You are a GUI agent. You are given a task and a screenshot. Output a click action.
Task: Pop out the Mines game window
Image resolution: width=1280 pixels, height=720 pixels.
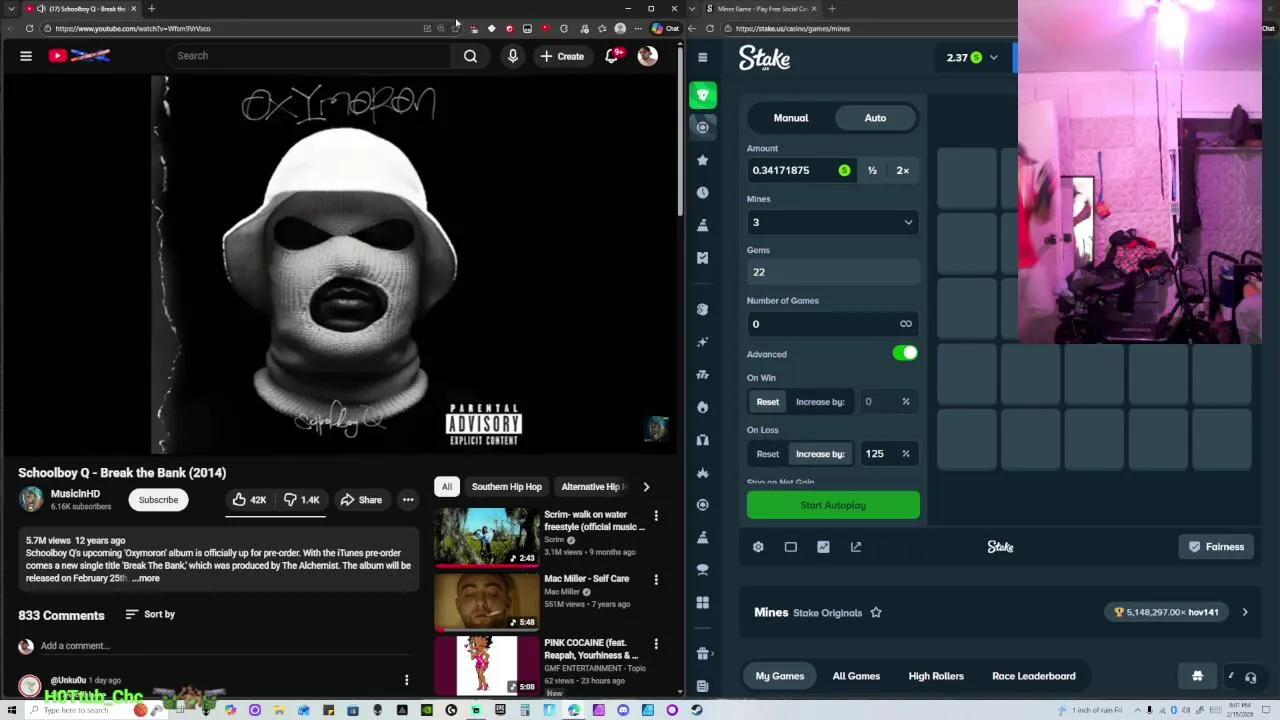pyautogui.click(x=856, y=547)
